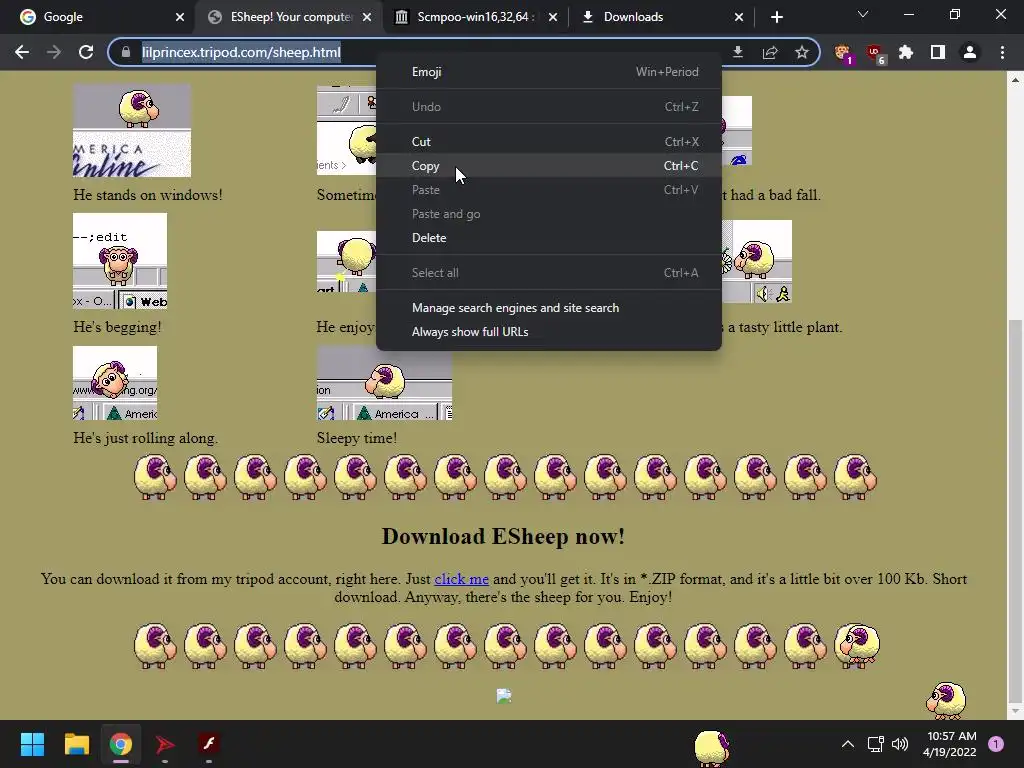The height and width of the screenshot is (768, 1024).
Task: Click the Chrome icon in the taskbar
Action: (x=120, y=744)
